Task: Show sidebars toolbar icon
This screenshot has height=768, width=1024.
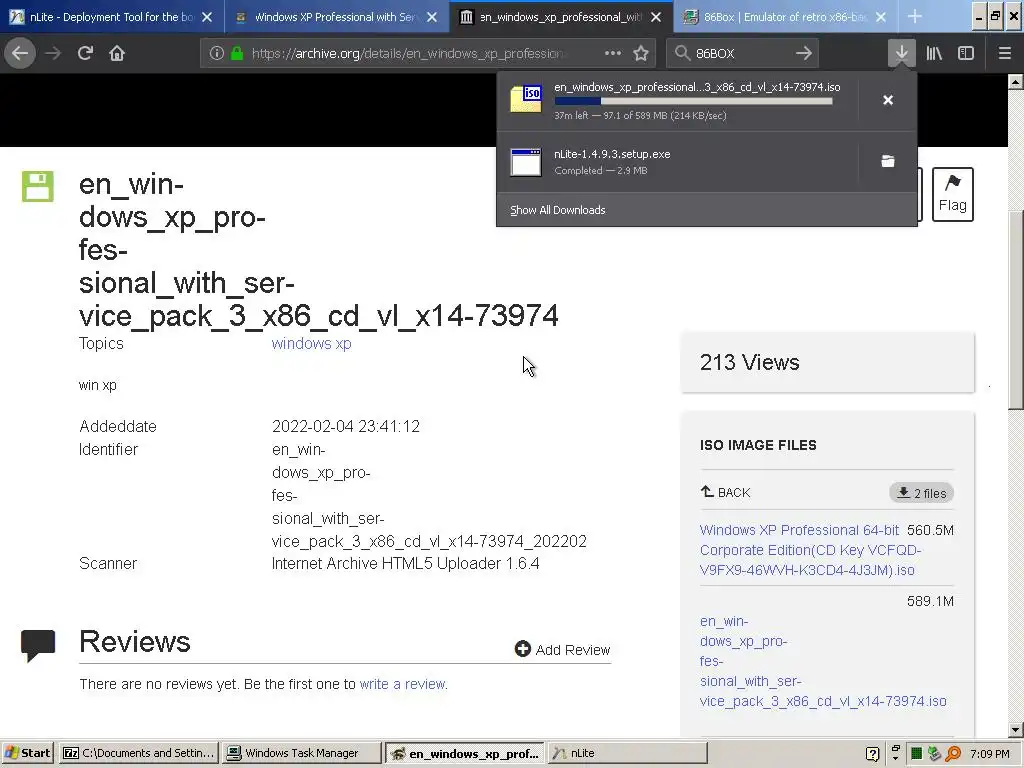Action: [x=966, y=54]
